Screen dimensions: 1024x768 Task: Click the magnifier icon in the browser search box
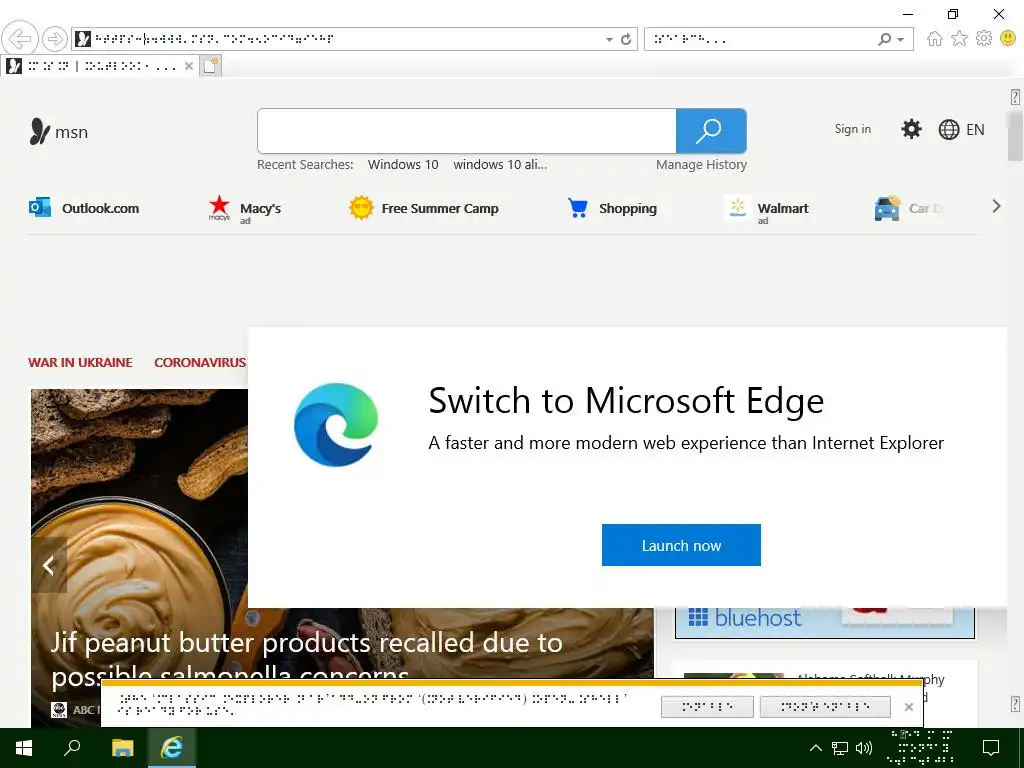coord(885,39)
